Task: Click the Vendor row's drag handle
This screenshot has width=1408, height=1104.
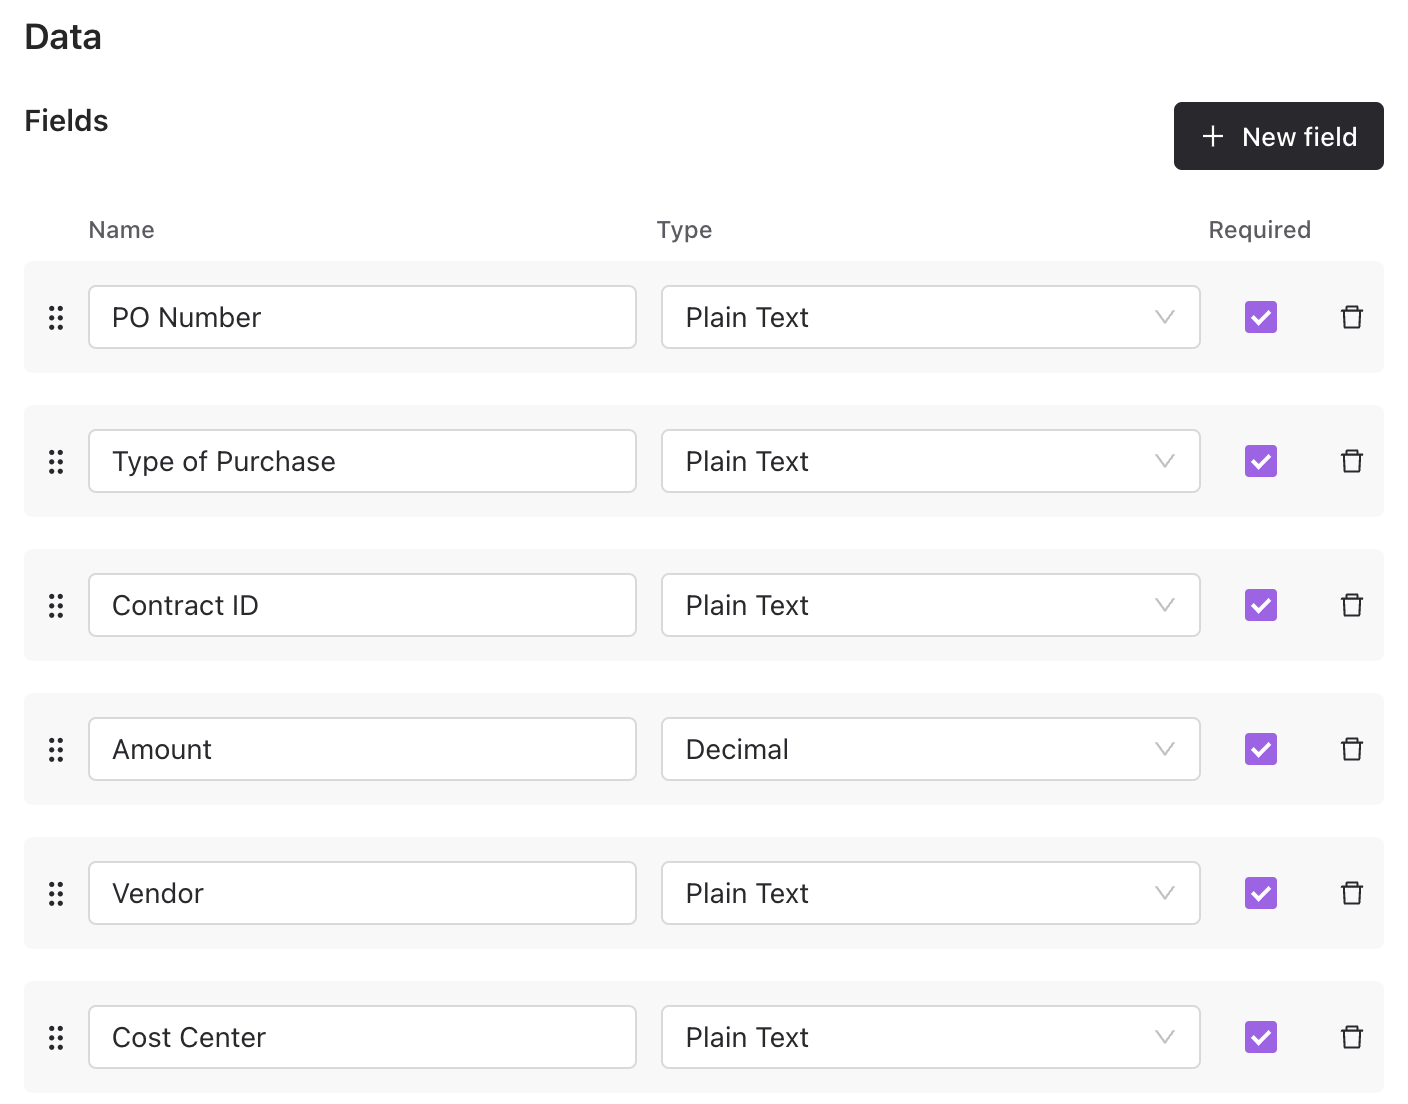Action: pyautogui.click(x=56, y=893)
